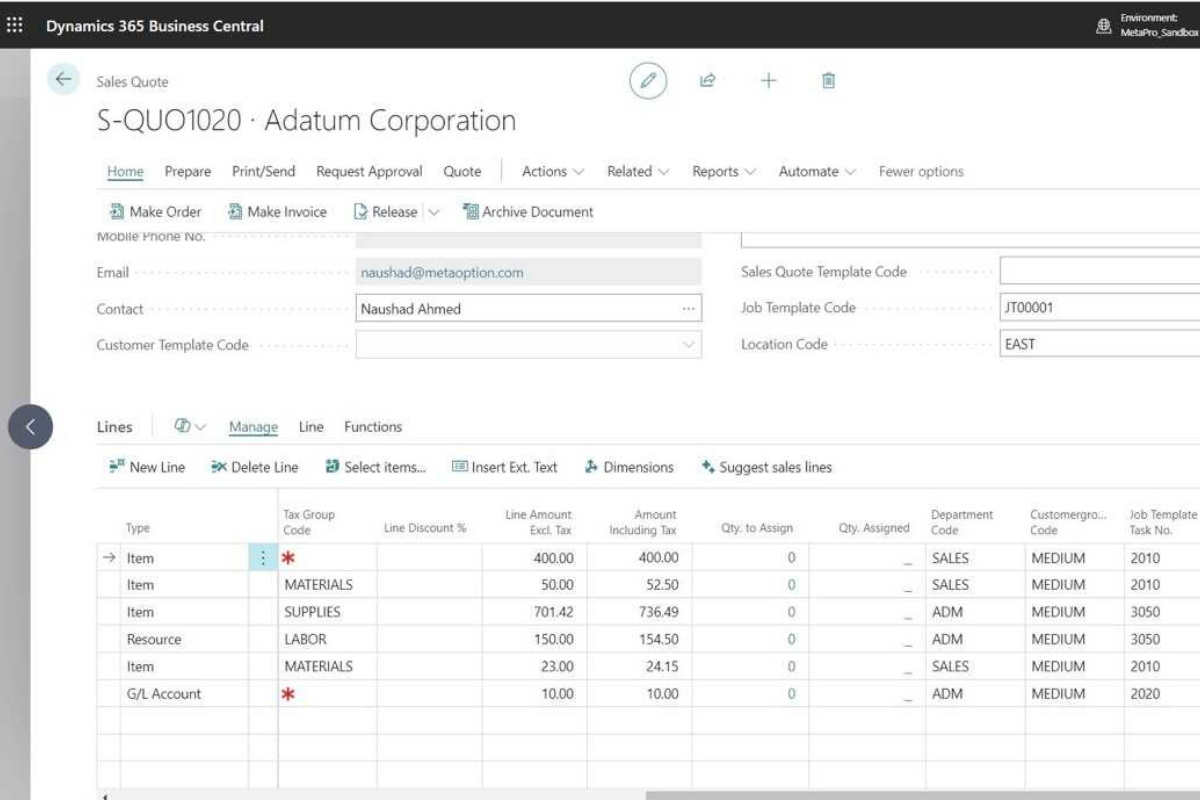This screenshot has width=1200, height=800.
Task: Click Select items in Lines toolbar
Action: [x=376, y=467]
